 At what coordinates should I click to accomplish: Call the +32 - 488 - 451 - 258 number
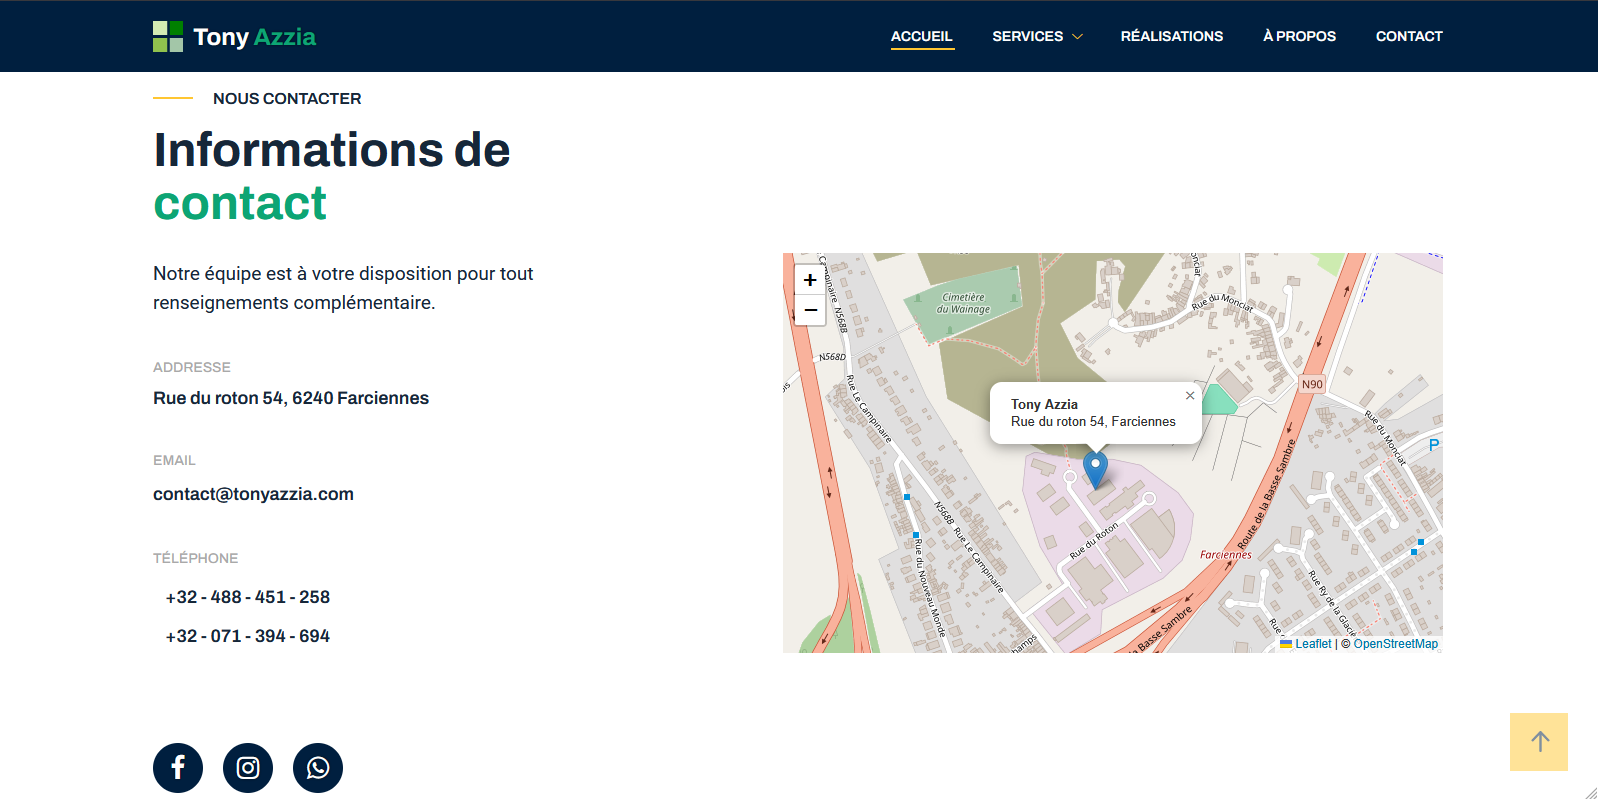pyautogui.click(x=248, y=597)
